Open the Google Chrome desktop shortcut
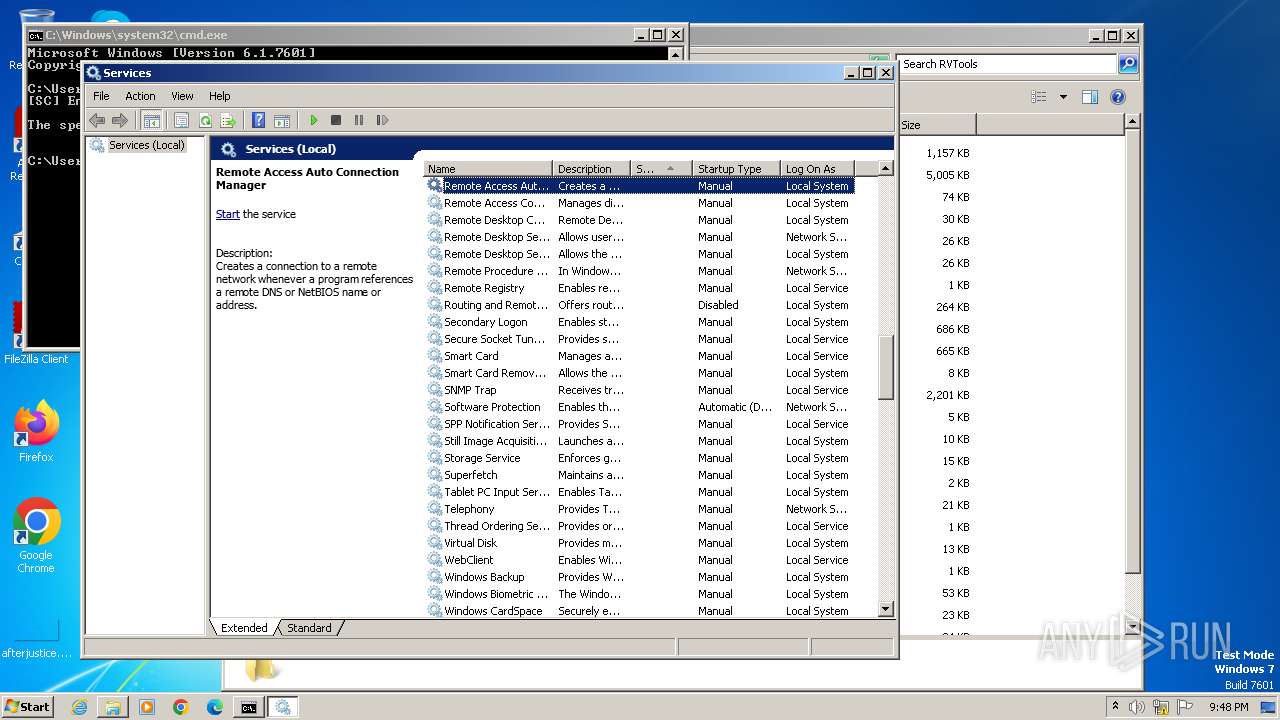 click(36, 536)
